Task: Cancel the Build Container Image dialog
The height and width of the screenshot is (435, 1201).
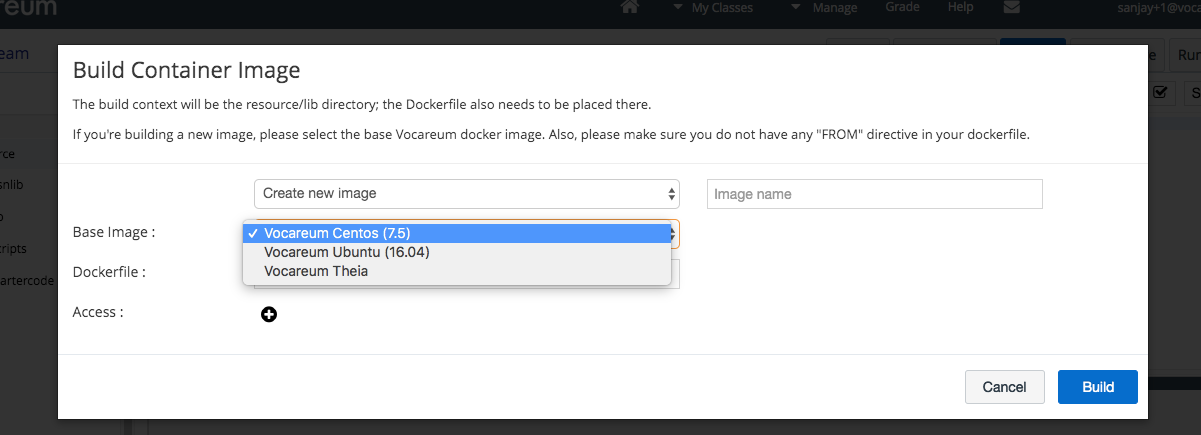Action: (1005, 387)
